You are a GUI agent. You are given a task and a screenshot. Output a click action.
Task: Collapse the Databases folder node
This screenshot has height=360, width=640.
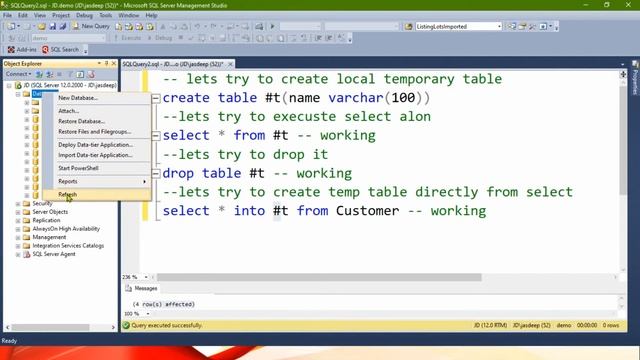click(18, 94)
